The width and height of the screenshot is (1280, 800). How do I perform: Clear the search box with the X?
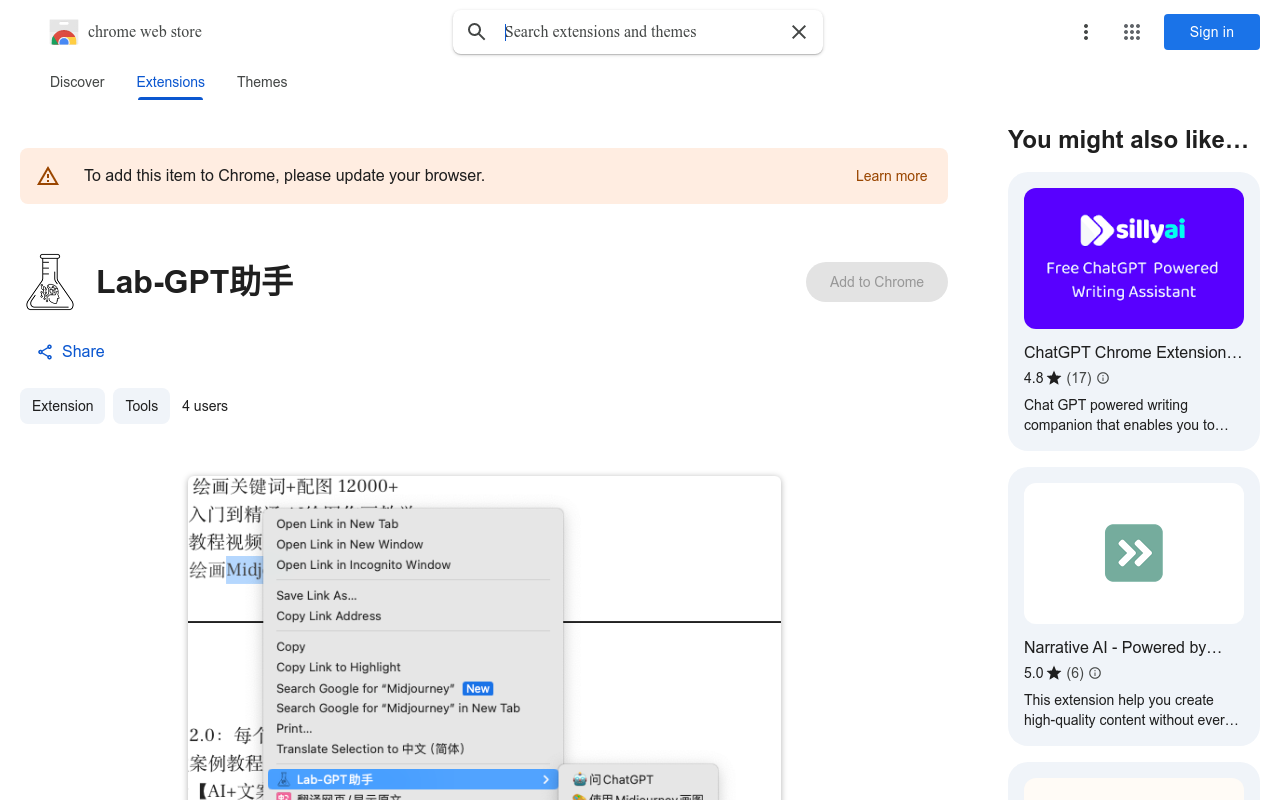(x=799, y=32)
